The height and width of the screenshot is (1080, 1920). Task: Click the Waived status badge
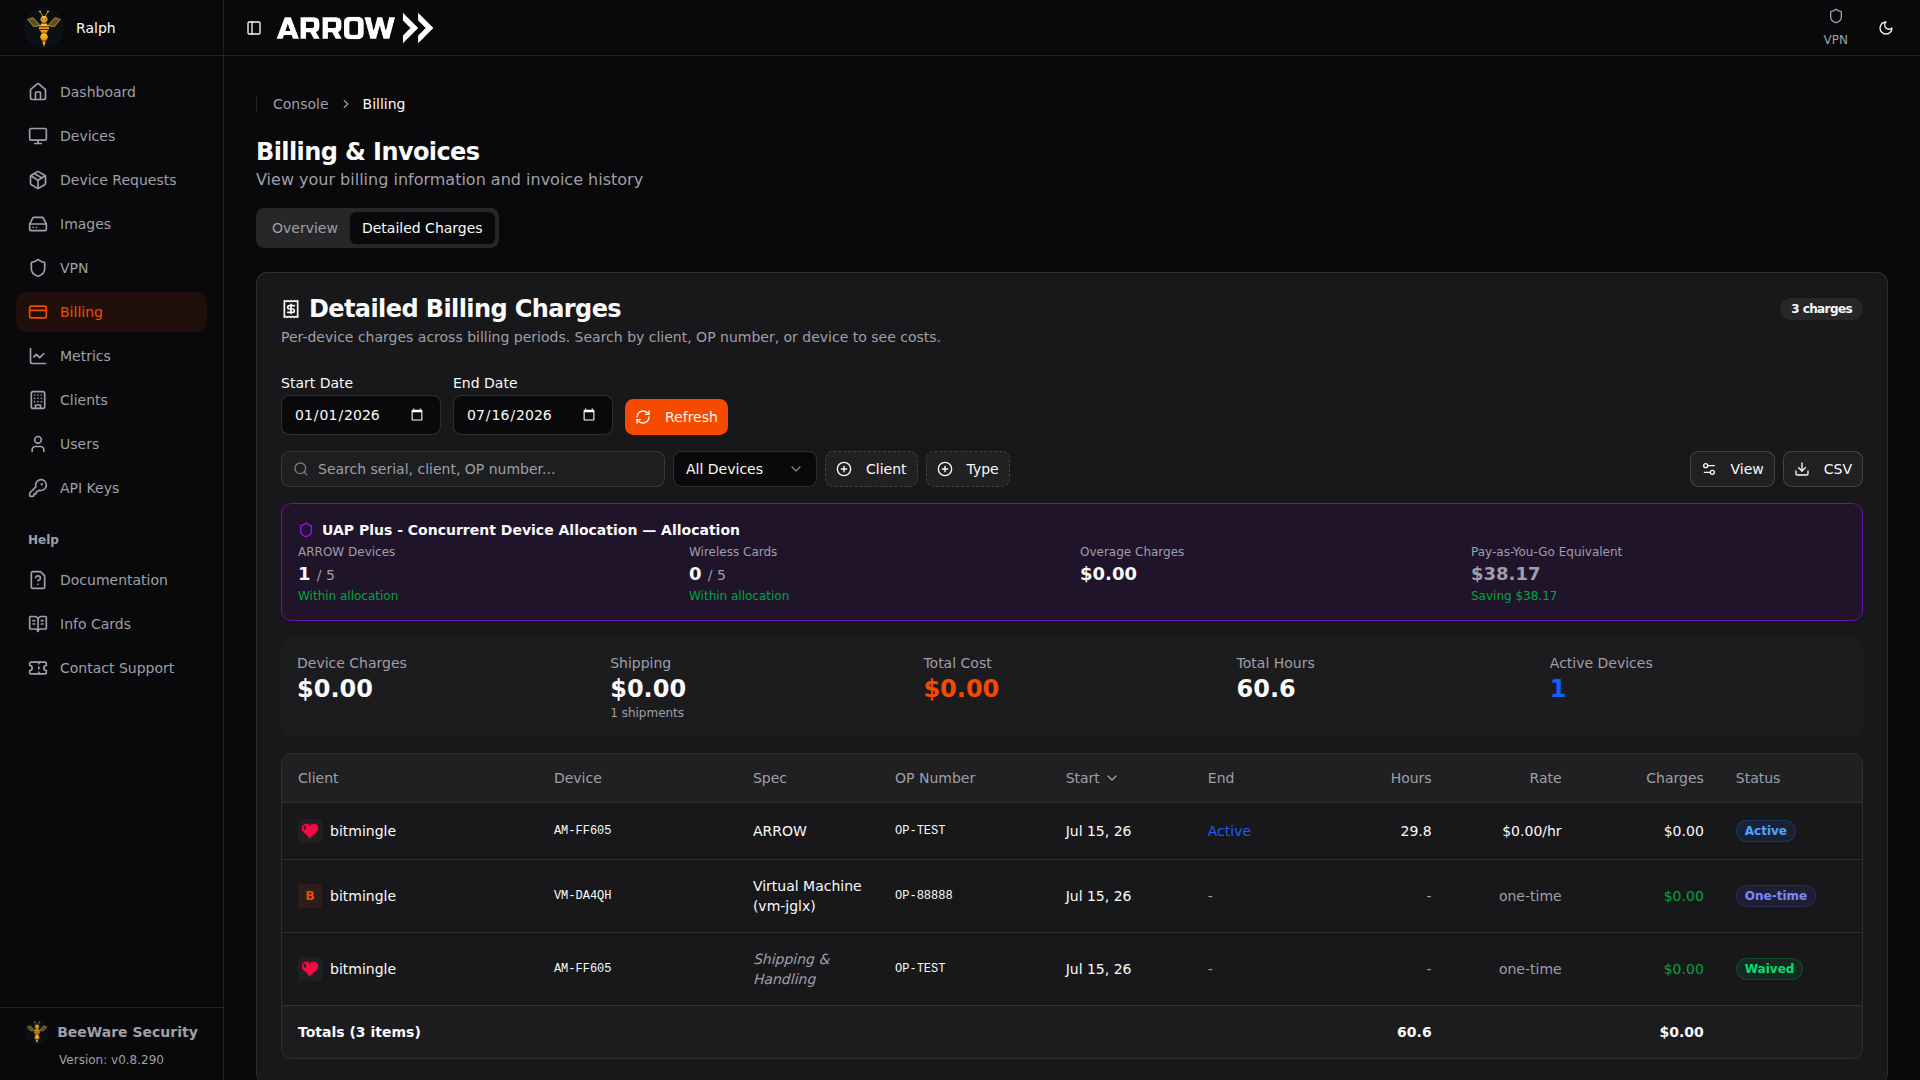pyautogui.click(x=1769, y=969)
